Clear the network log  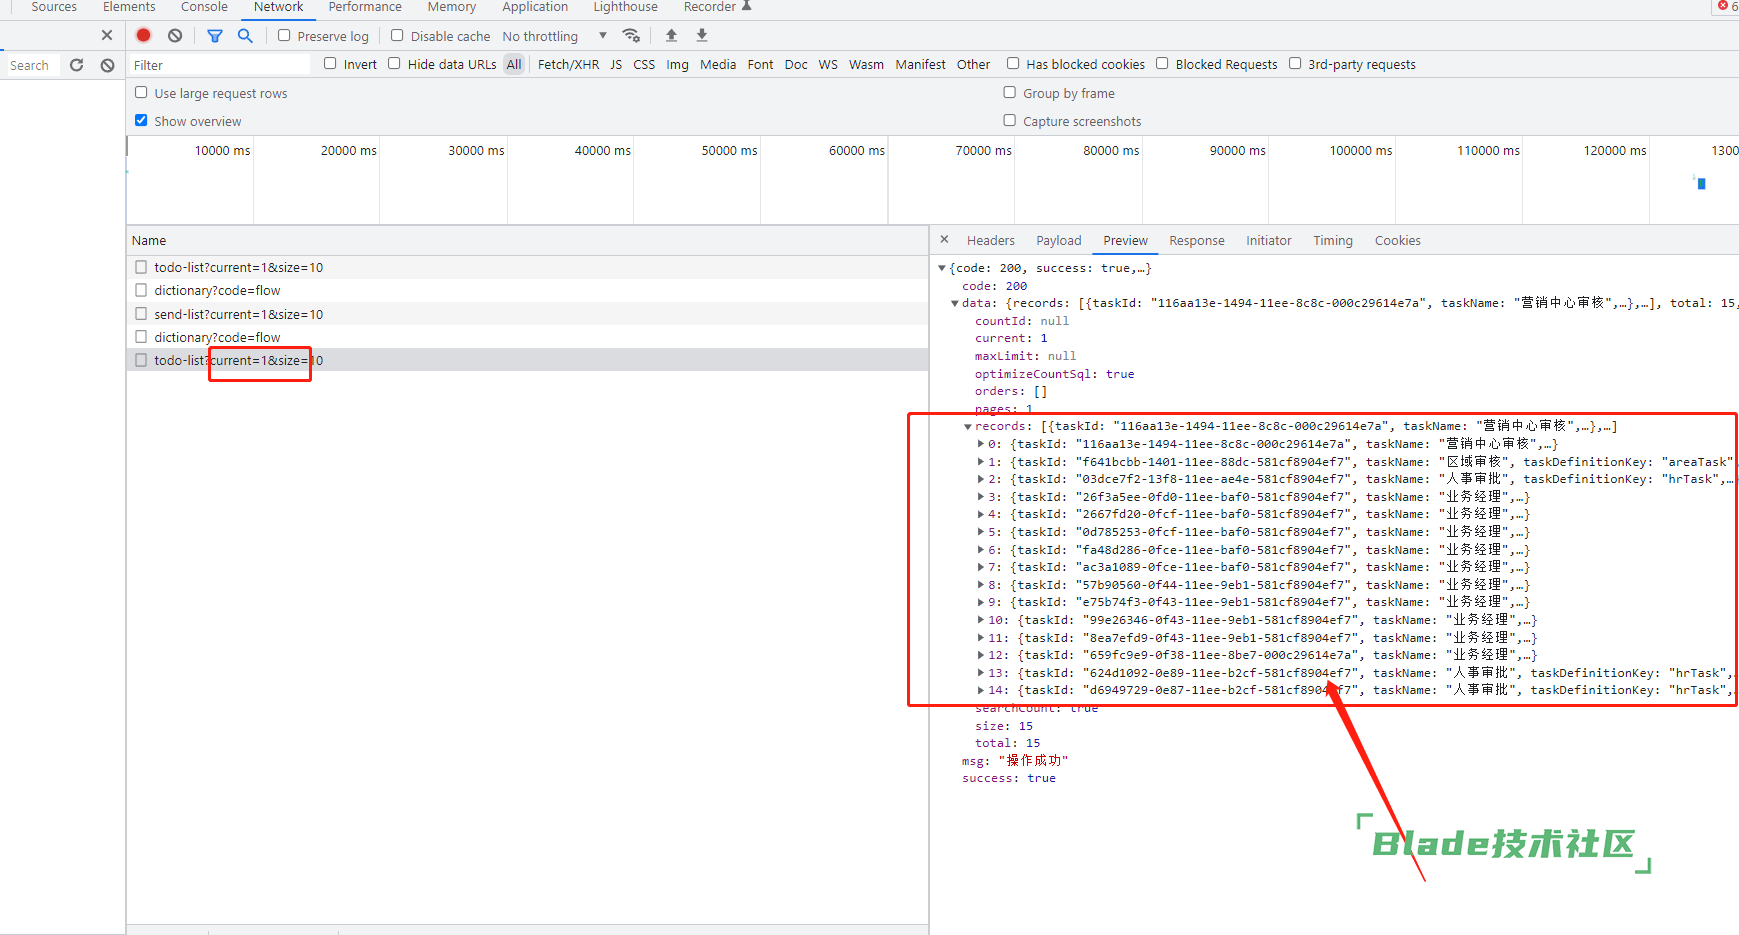[x=175, y=35]
